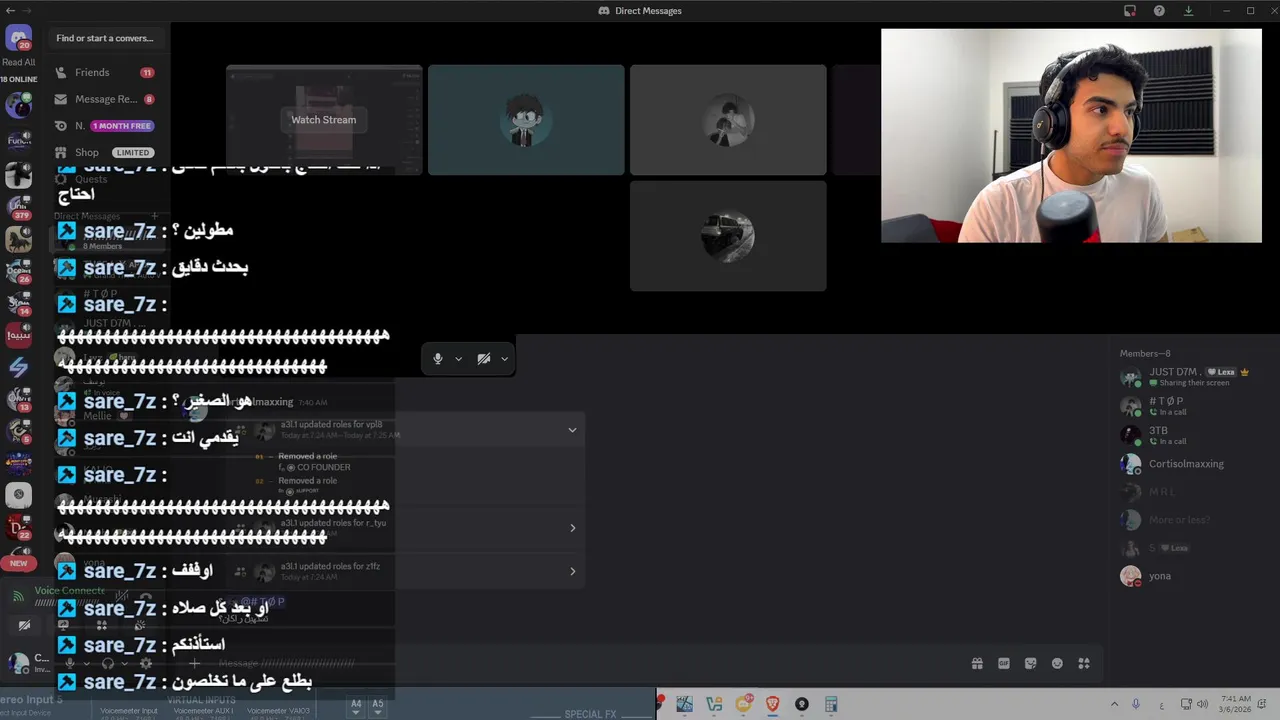This screenshot has height=720, width=1280.
Task: Toggle user panel headphones deafen
Action: (108, 663)
